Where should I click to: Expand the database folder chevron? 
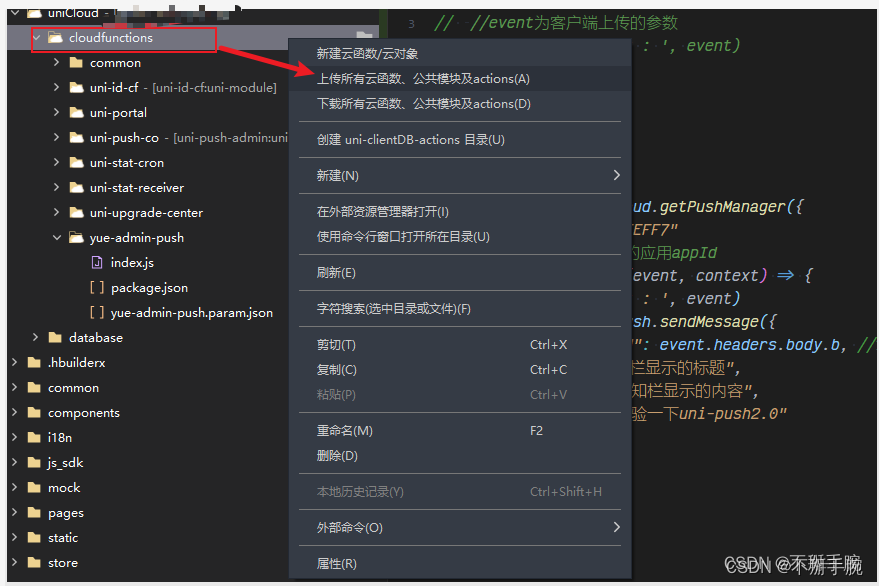pyautogui.click(x=35, y=338)
